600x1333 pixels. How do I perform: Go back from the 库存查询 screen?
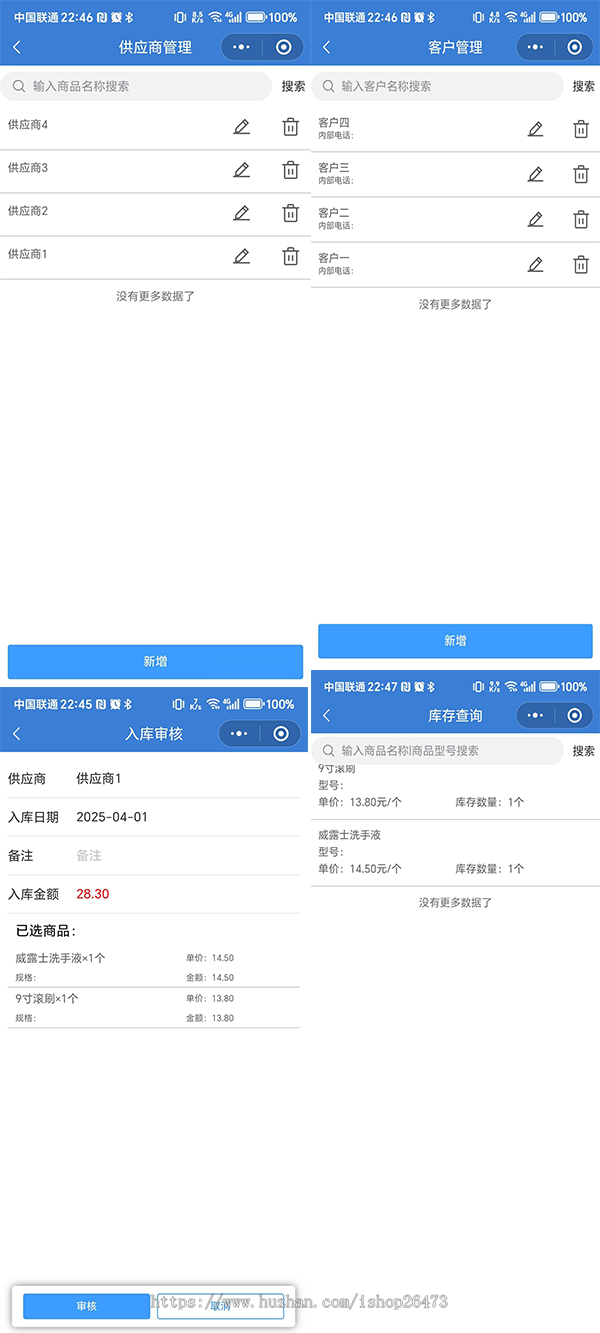tap(327, 715)
